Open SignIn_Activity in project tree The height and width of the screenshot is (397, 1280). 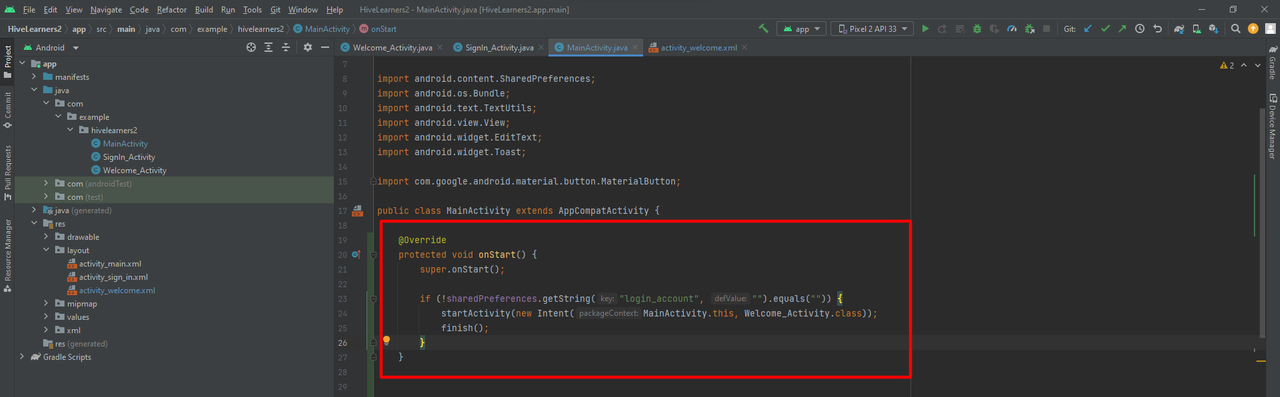coord(128,157)
